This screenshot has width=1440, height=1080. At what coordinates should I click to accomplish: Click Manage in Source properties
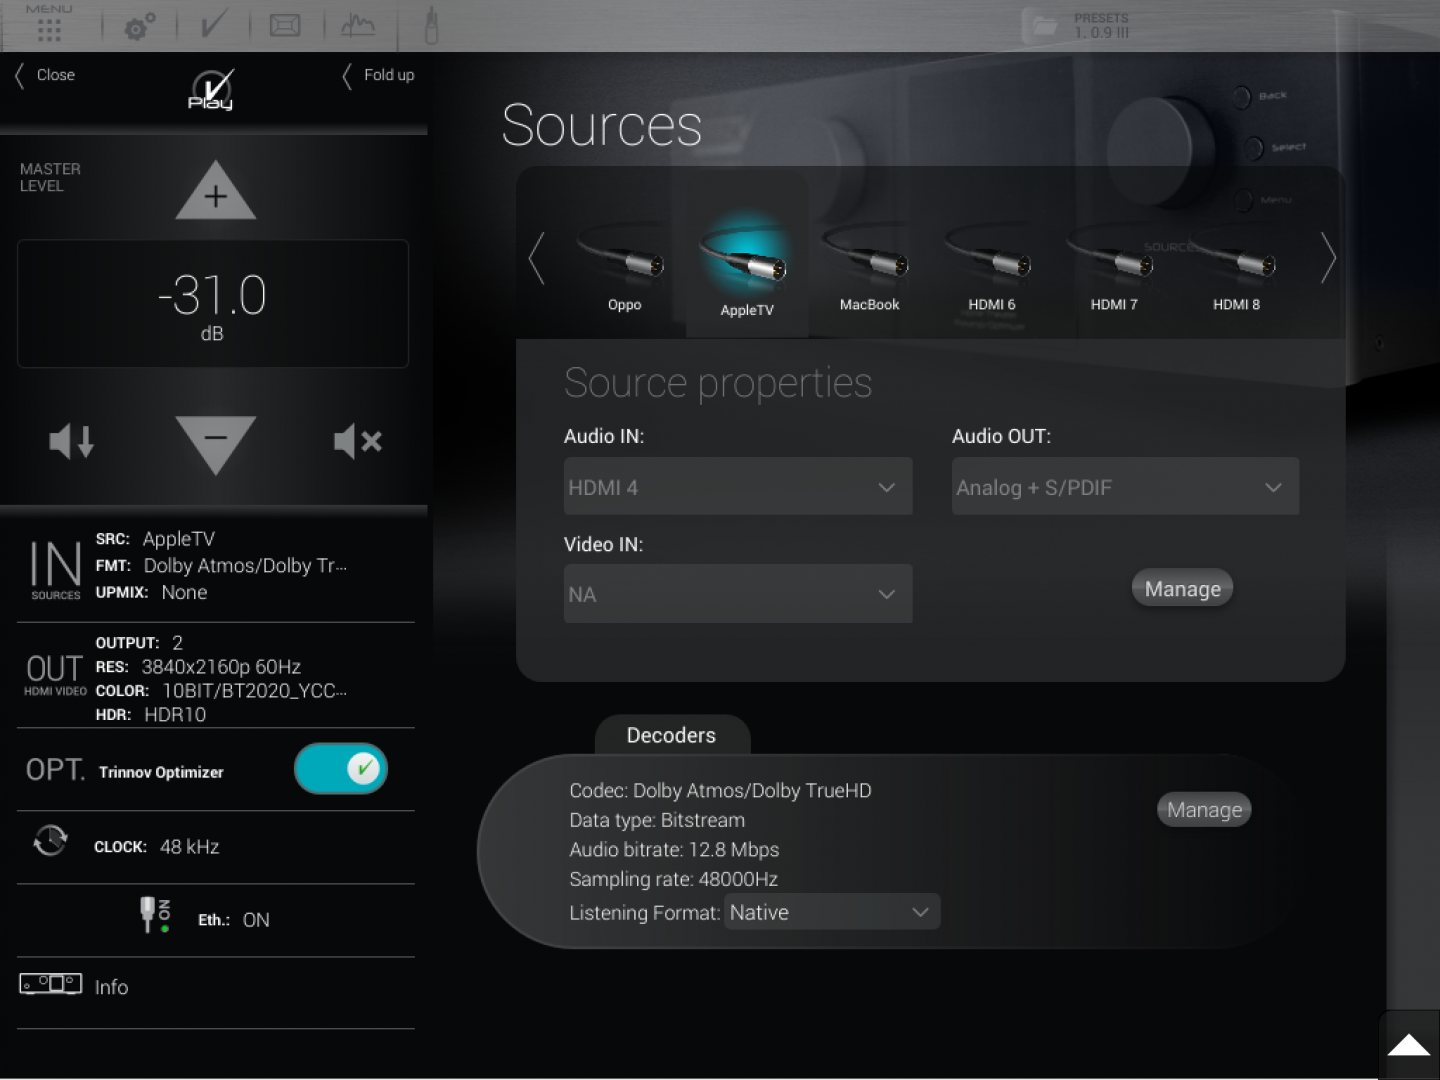[x=1182, y=589]
